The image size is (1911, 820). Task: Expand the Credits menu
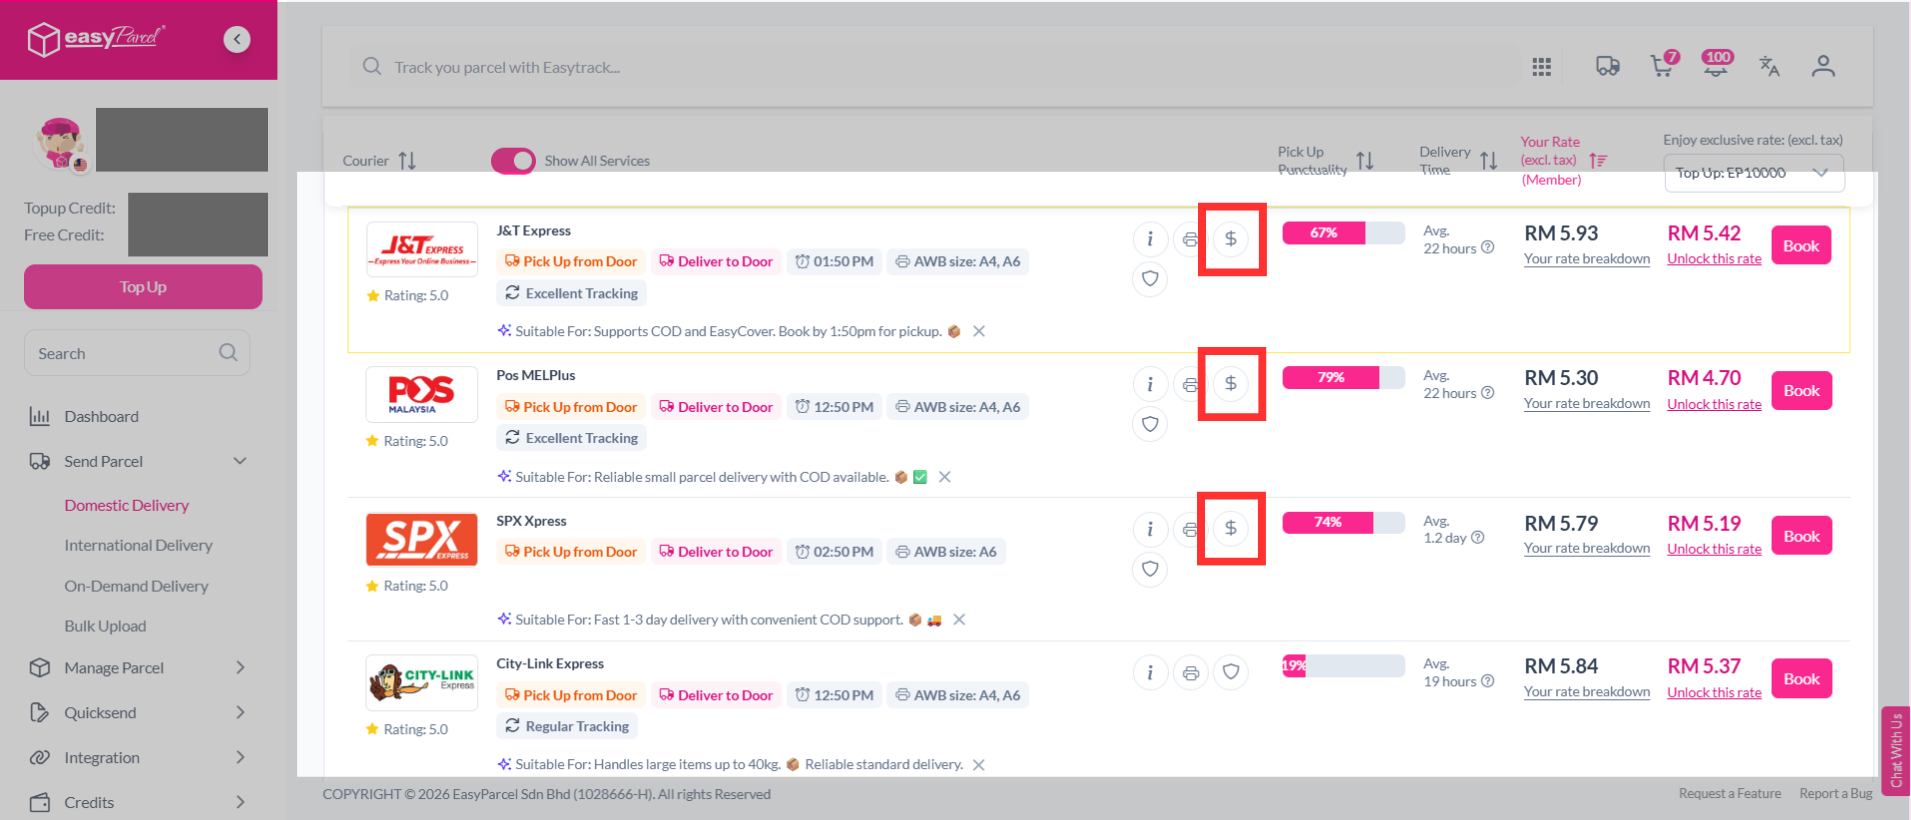click(x=240, y=802)
